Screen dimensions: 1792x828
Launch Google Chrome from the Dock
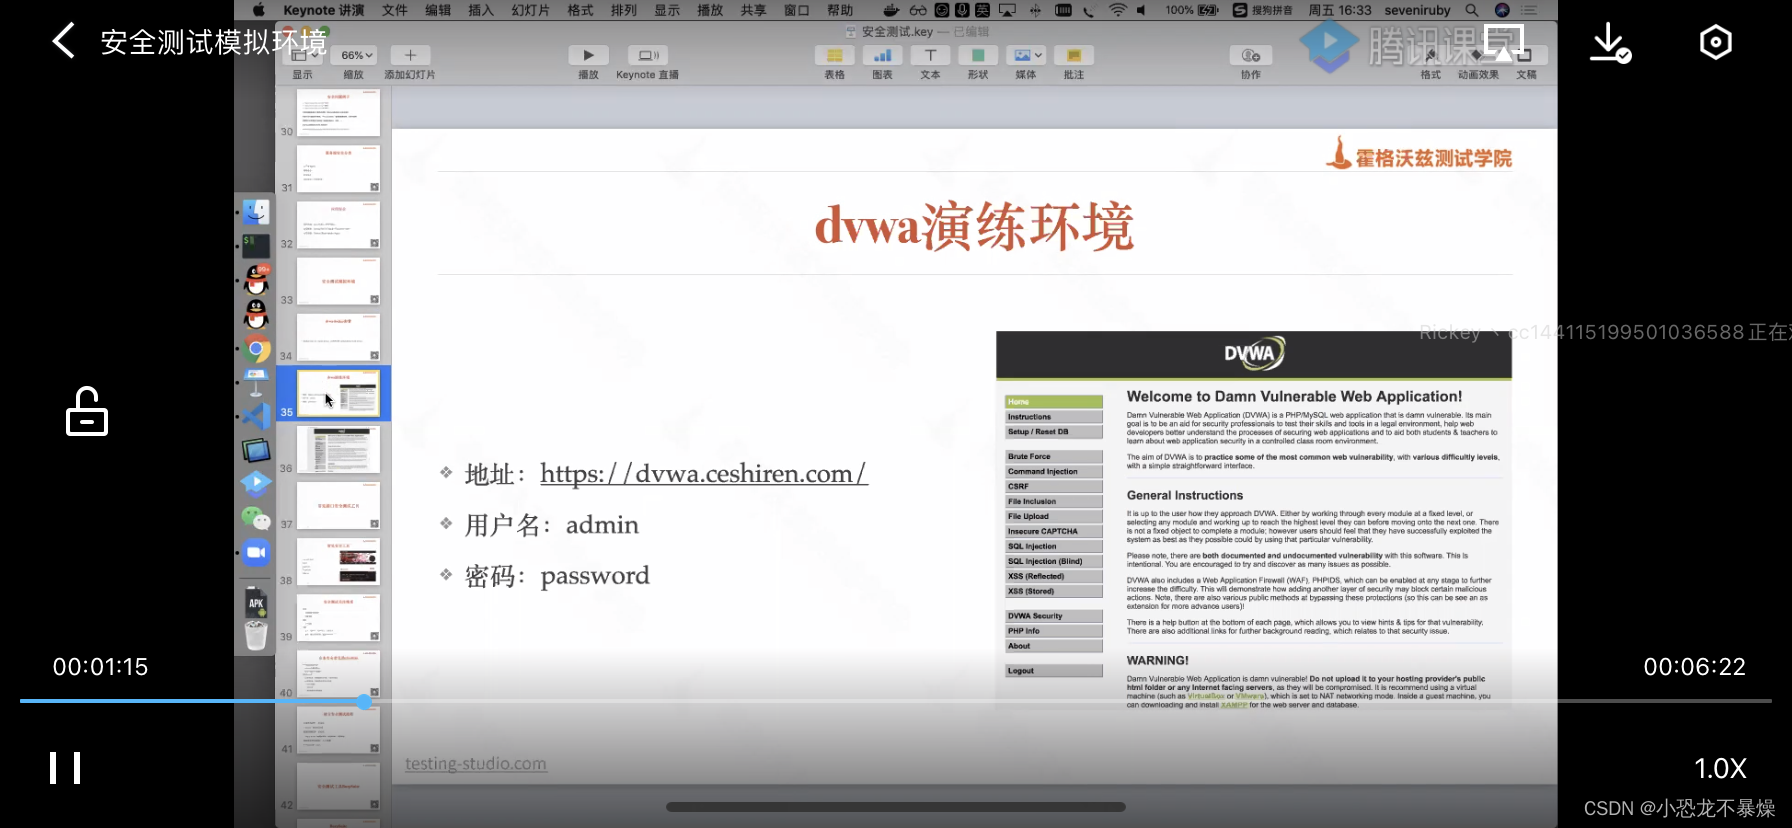pos(256,349)
